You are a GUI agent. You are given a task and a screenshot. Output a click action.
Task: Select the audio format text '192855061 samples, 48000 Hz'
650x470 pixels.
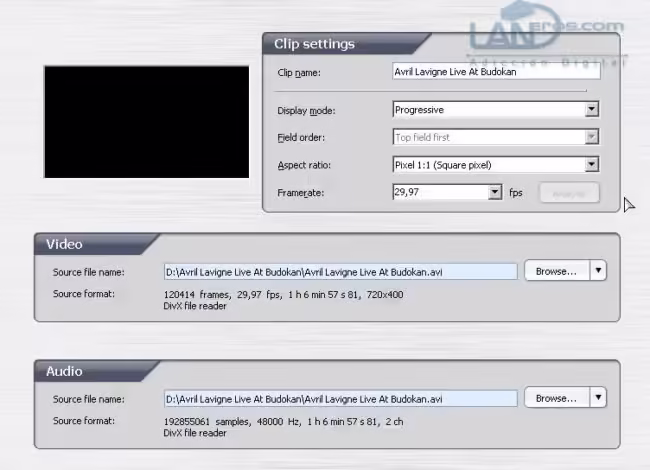tap(232, 422)
